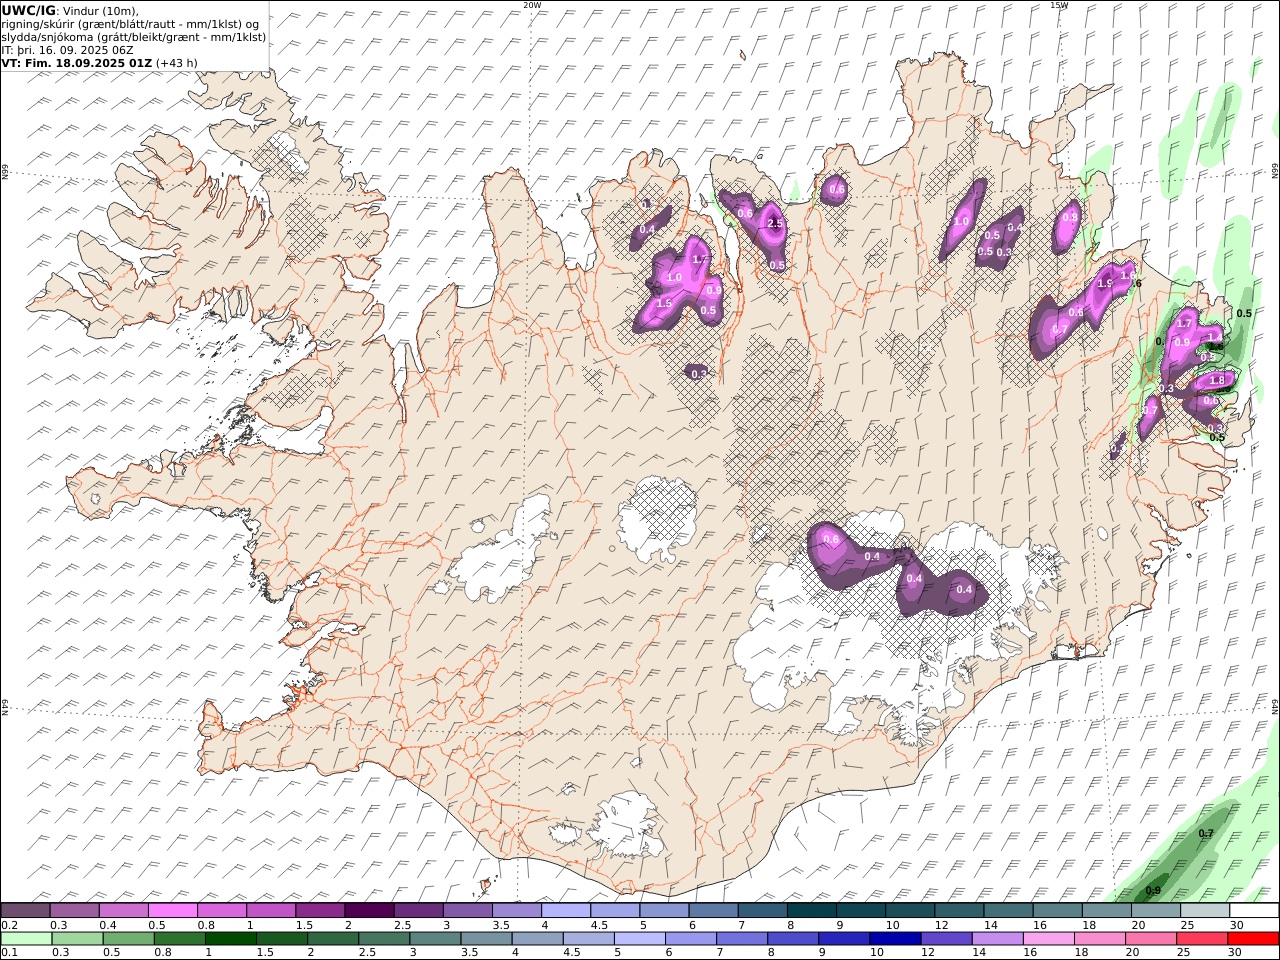Click the 'Vindur (10m),' text in the header
1280x960 pixels.
pyautogui.click(x=101, y=10)
